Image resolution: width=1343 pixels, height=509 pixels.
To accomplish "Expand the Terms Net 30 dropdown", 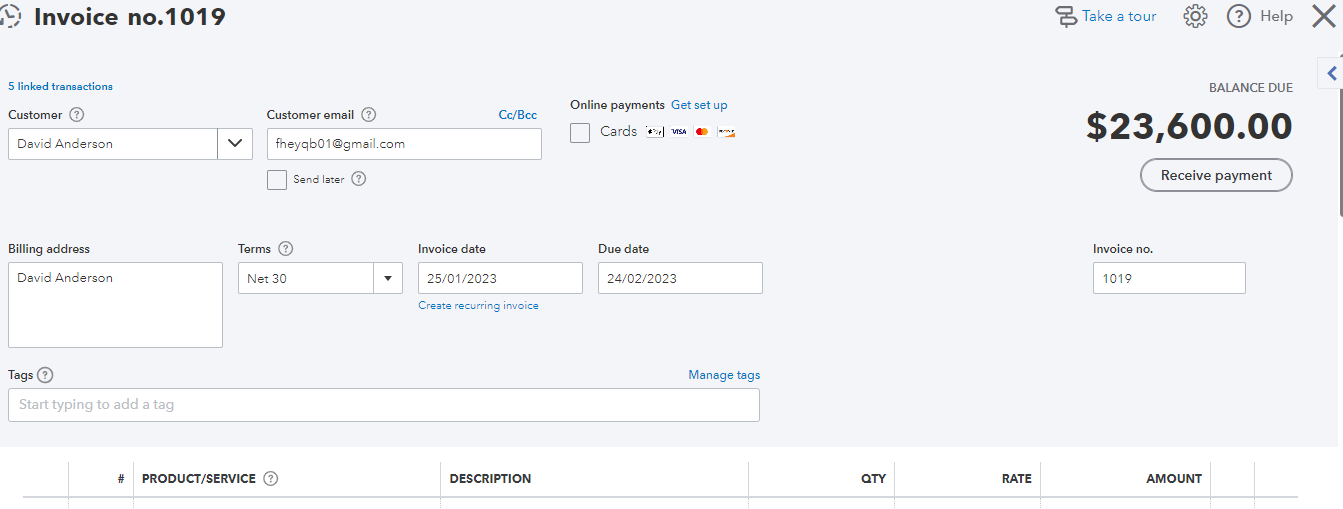I will (x=388, y=279).
